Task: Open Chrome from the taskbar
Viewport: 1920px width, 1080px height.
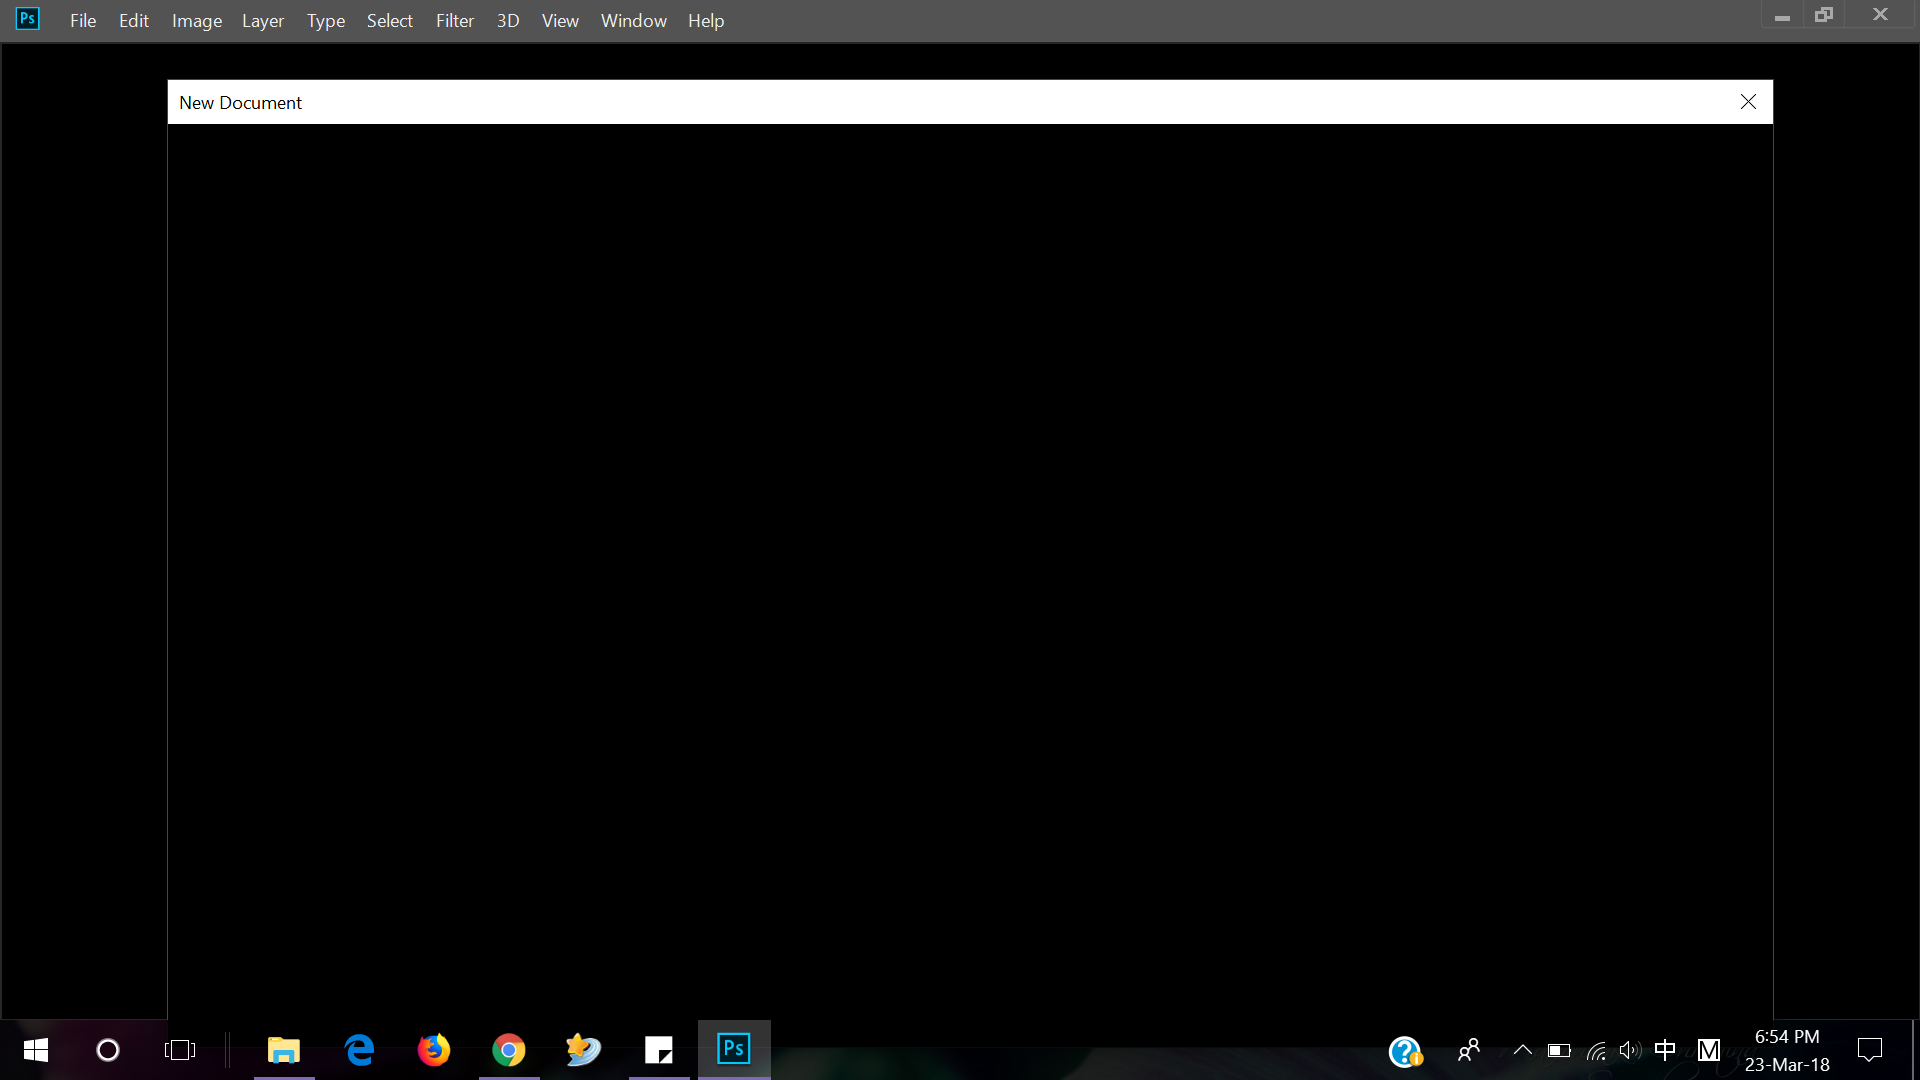Action: [x=509, y=1050]
